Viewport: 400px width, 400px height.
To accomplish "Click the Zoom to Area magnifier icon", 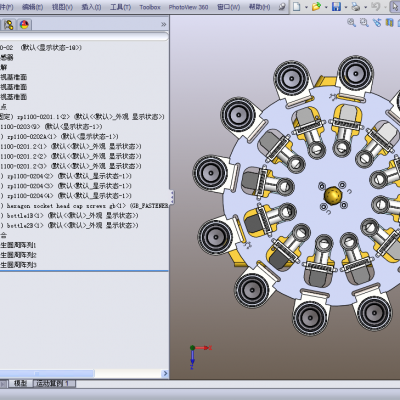I will point(364,23).
